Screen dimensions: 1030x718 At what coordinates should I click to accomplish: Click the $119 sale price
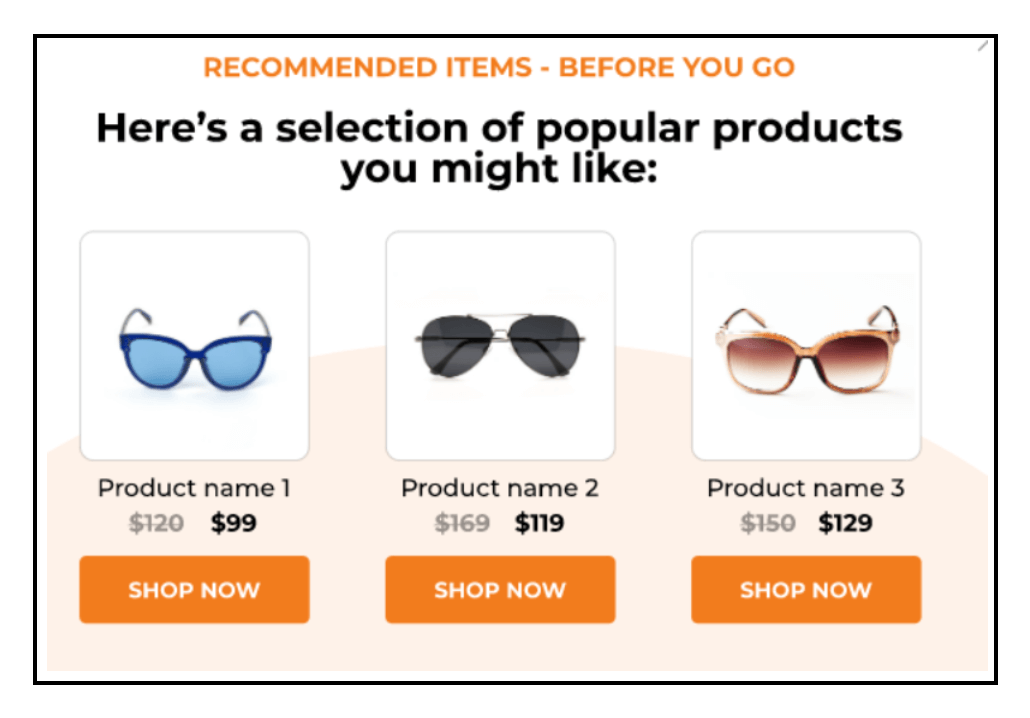[x=540, y=523]
